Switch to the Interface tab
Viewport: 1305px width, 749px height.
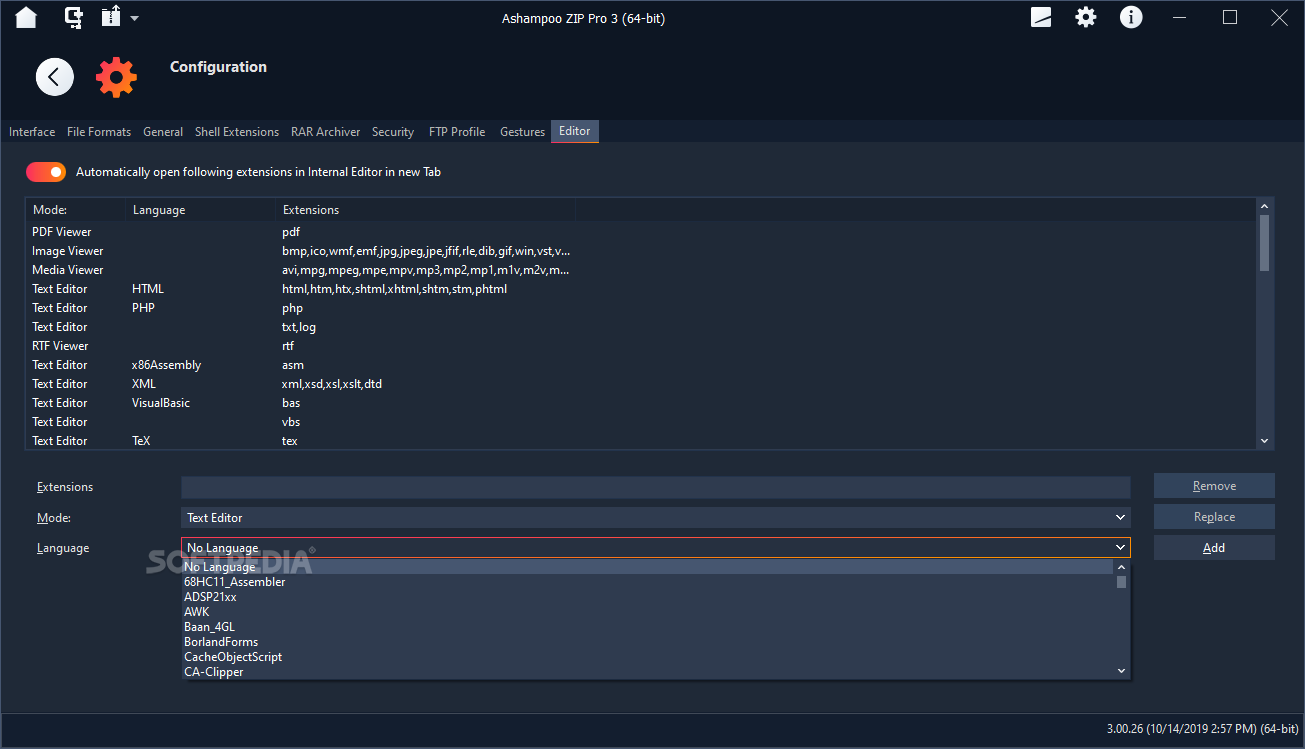pos(32,132)
